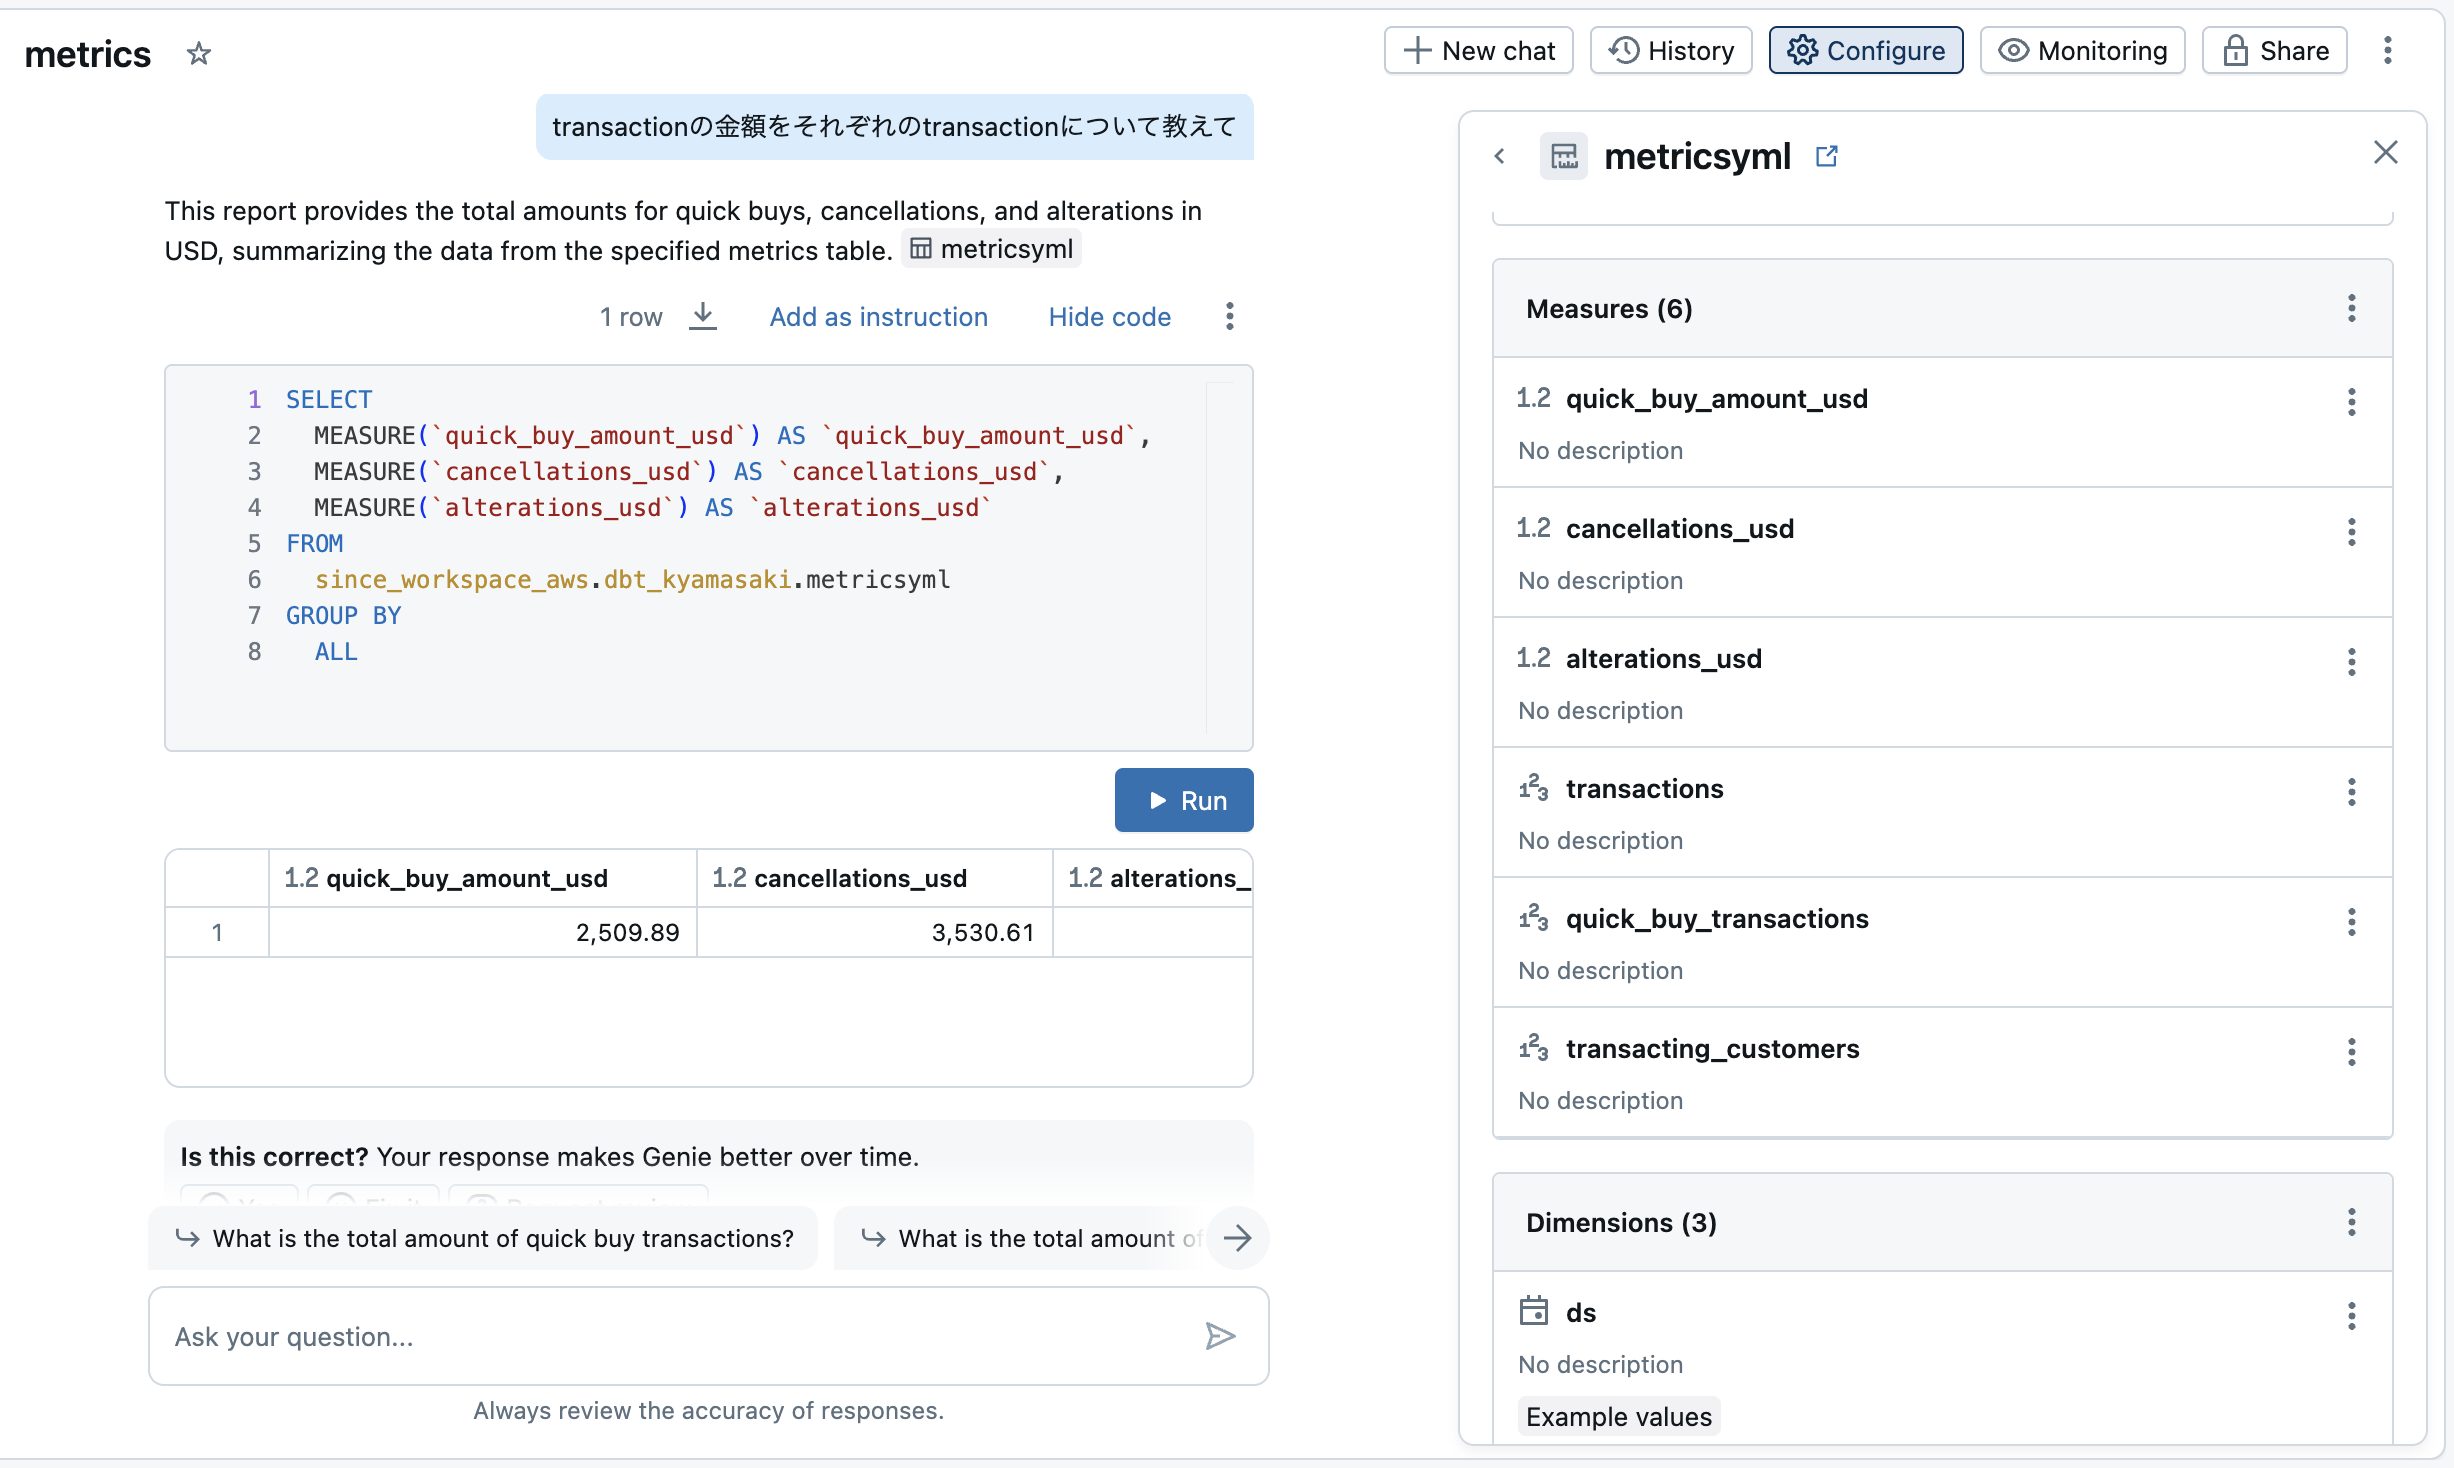
Task: Open options menu for cancellations_usd
Action: (2351, 532)
